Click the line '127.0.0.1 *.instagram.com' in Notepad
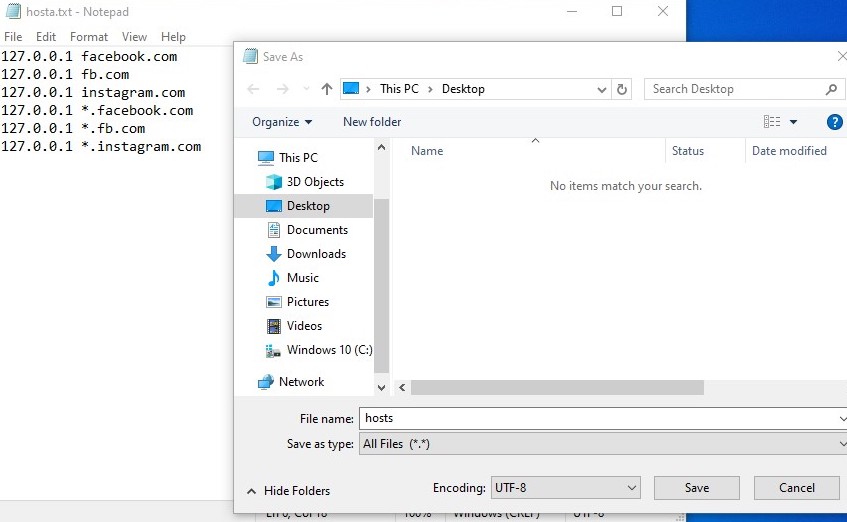Image resolution: width=847 pixels, height=522 pixels. pos(101,146)
